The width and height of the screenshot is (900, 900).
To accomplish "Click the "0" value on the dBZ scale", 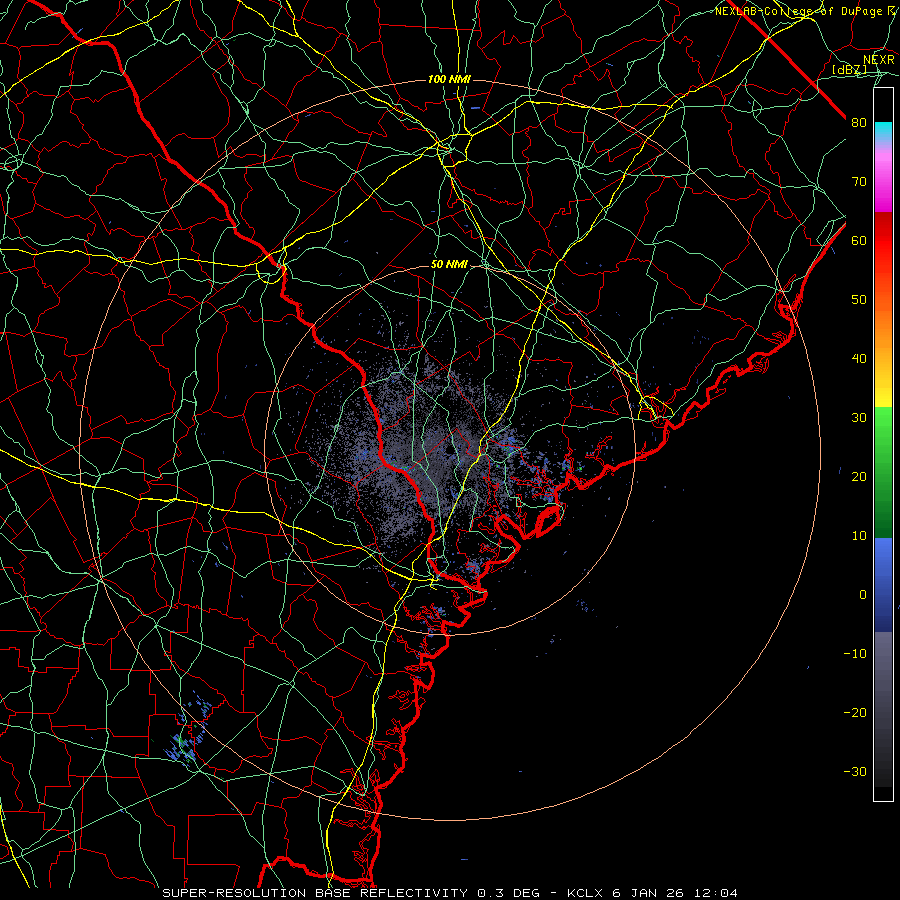I will [x=863, y=595].
